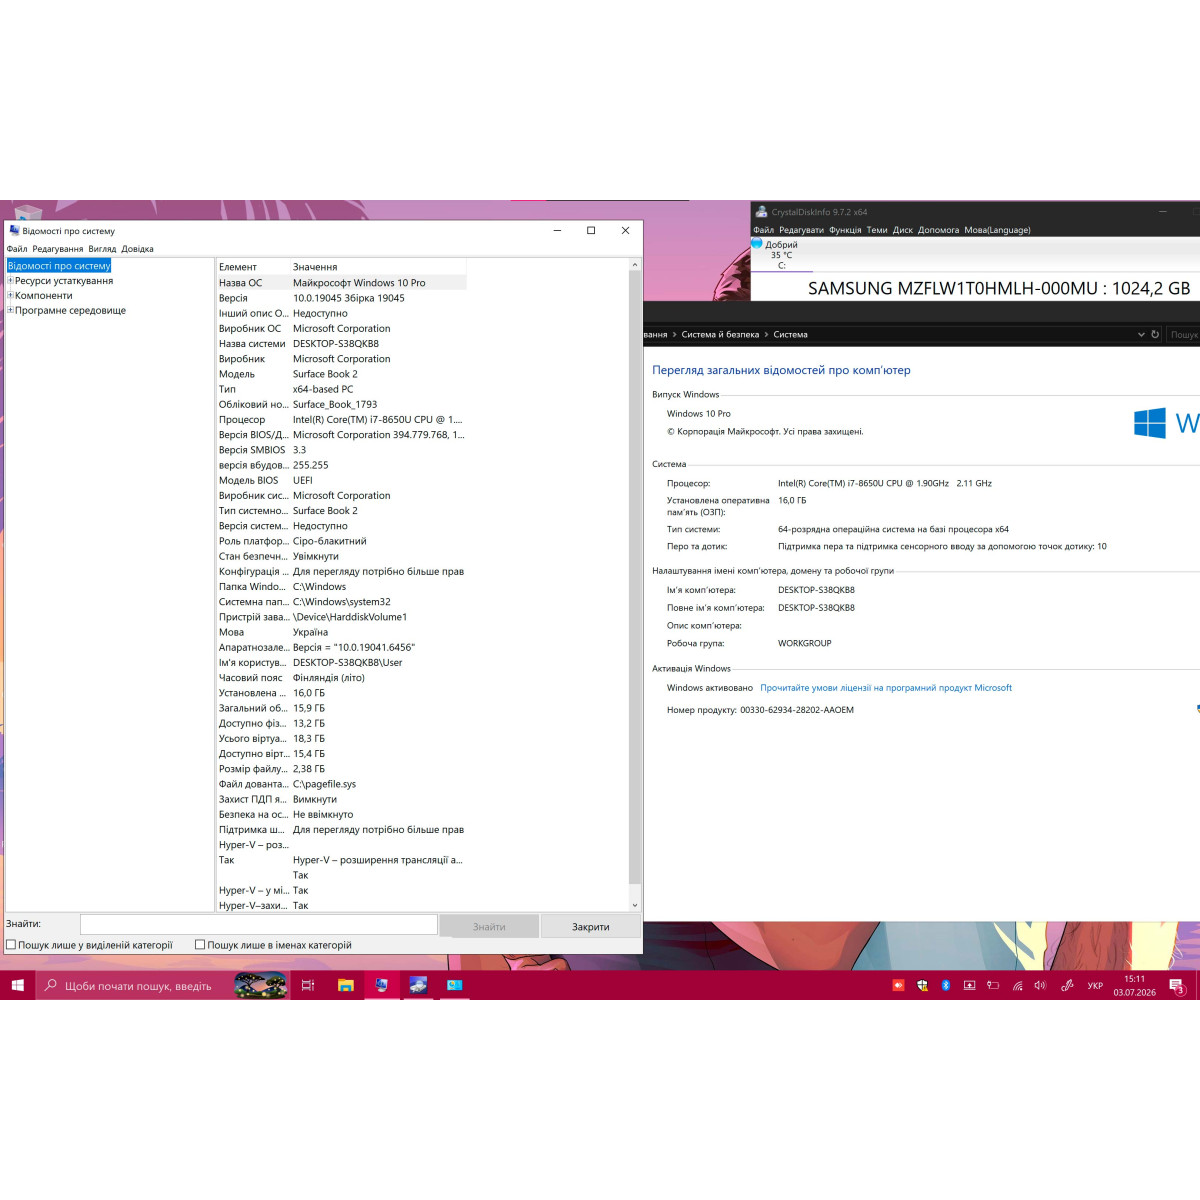
Task: Open Диск menu in CrystalDiskInfo
Action: coord(903,230)
